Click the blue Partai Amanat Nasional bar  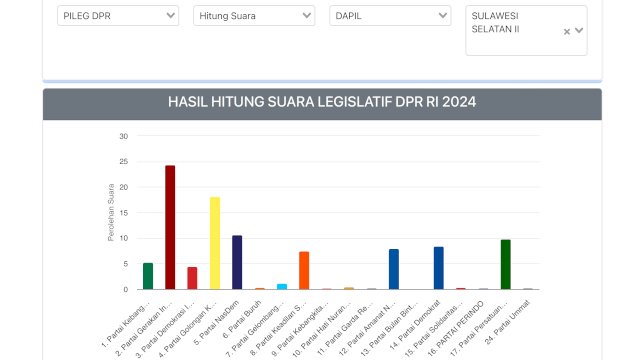394,269
